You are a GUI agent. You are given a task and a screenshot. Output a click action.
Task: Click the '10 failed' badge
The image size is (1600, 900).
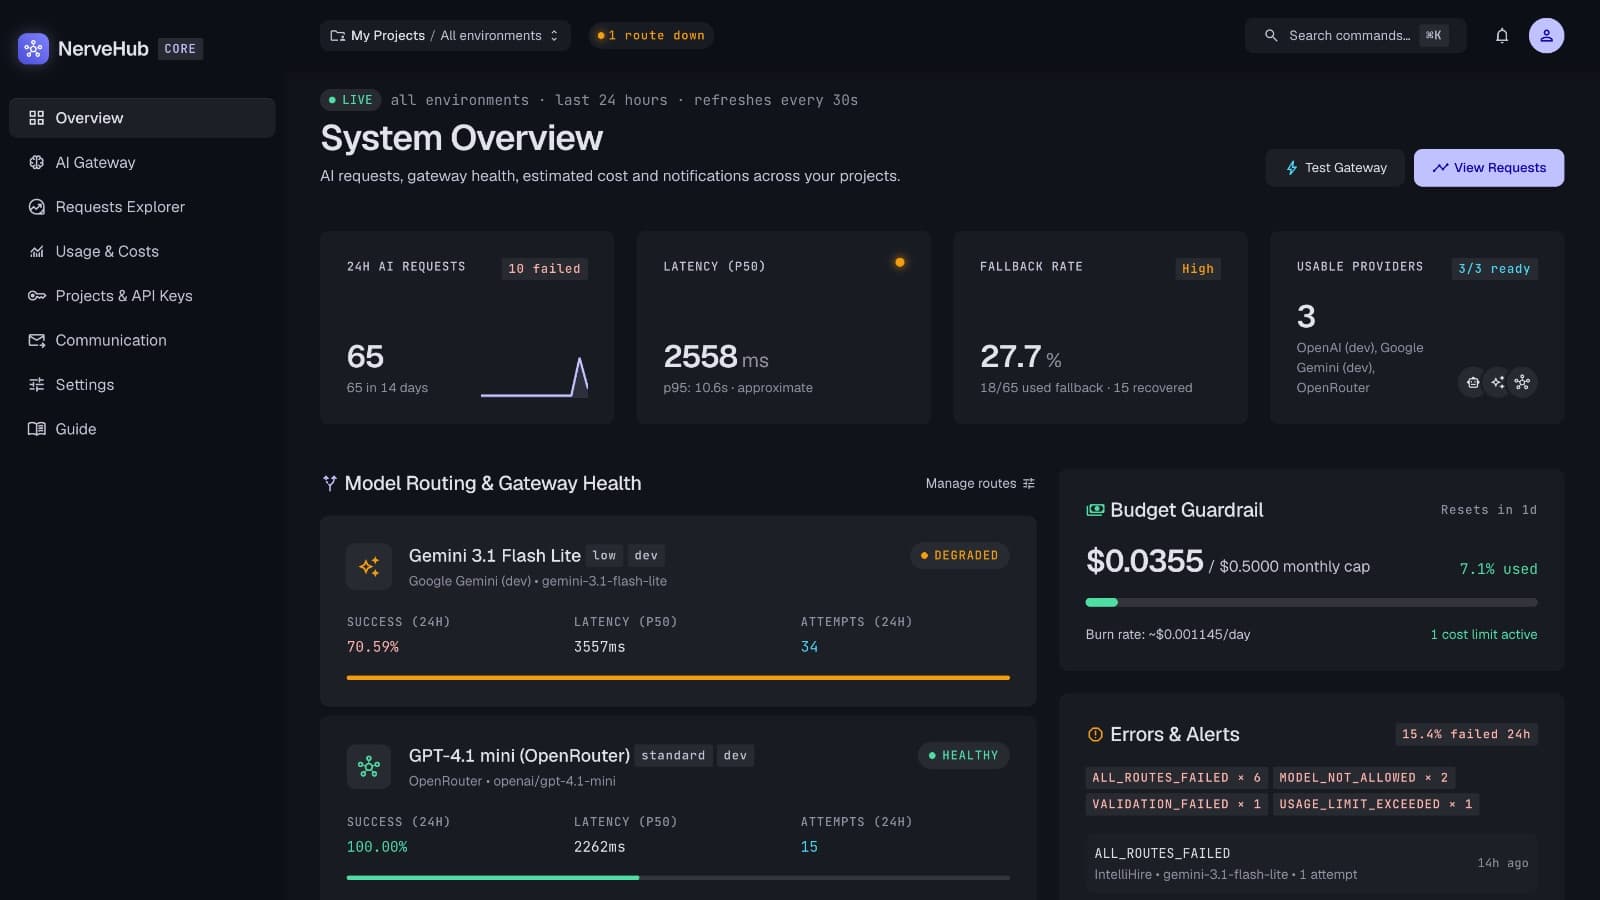point(544,269)
